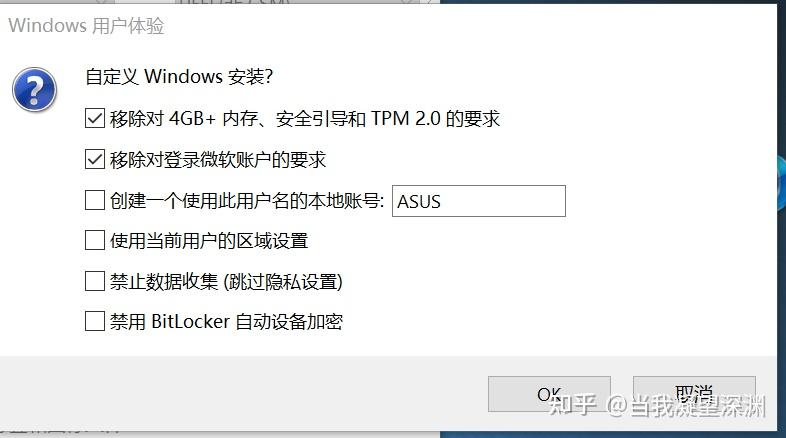Confirm the dialog with the OK button

(549, 394)
